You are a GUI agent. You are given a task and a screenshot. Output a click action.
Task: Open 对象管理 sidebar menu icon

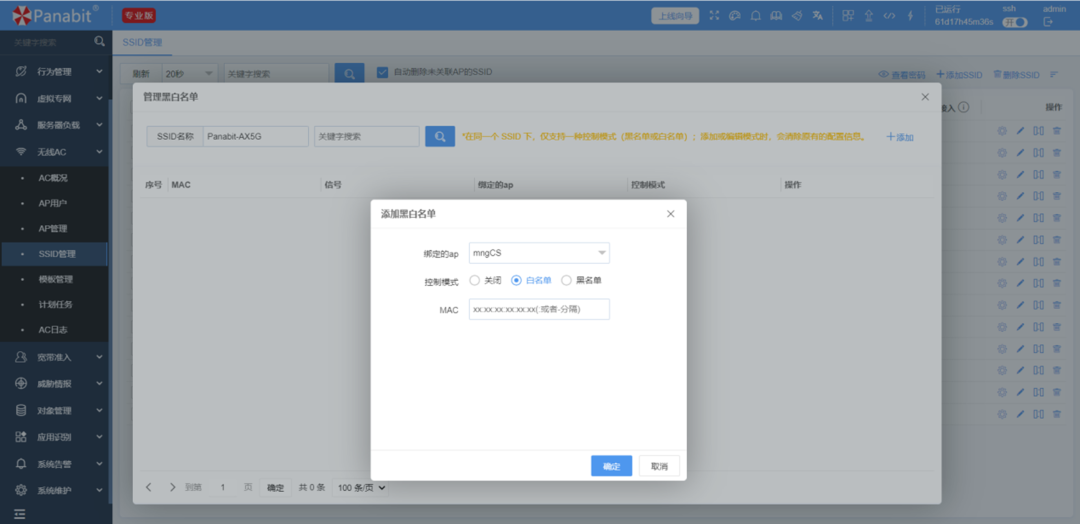(x=21, y=410)
